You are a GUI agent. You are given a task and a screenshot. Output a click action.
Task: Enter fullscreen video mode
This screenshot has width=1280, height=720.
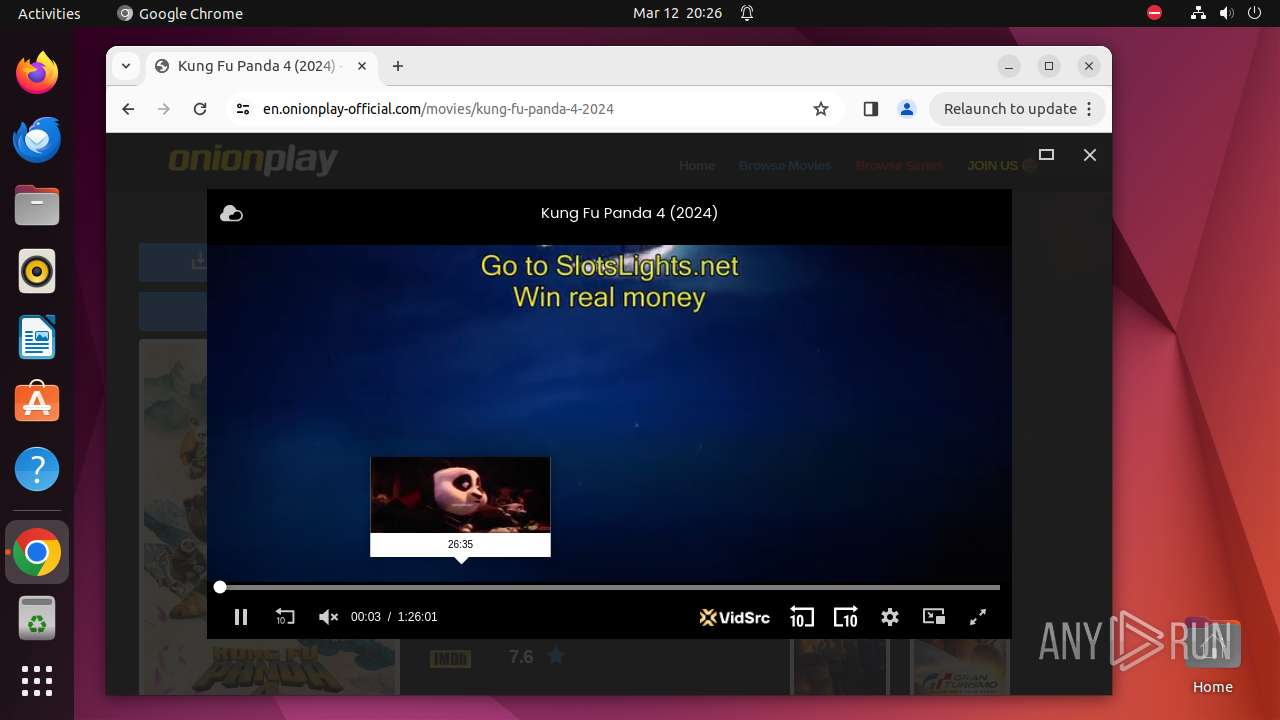(979, 617)
